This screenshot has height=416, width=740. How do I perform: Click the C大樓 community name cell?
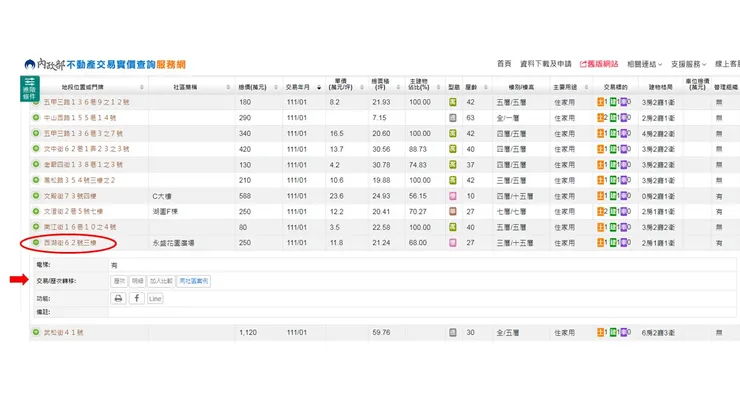click(x=162, y=196)
